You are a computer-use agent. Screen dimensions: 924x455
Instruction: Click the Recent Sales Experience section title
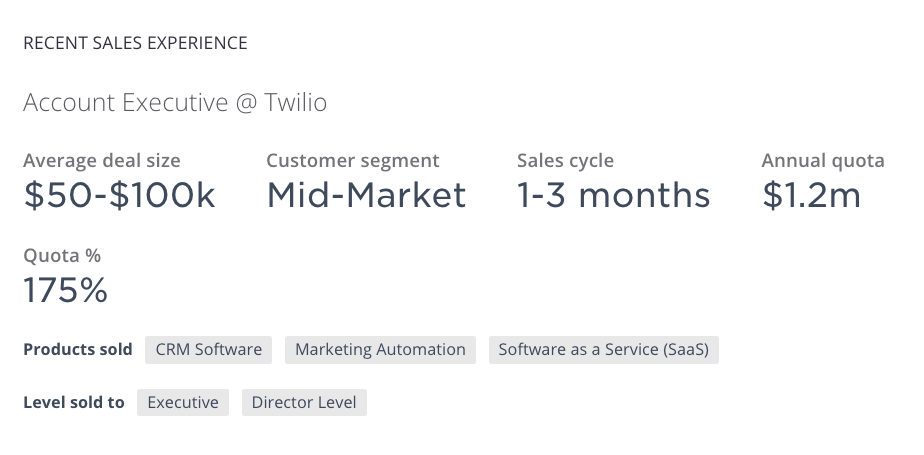point(136,43)
